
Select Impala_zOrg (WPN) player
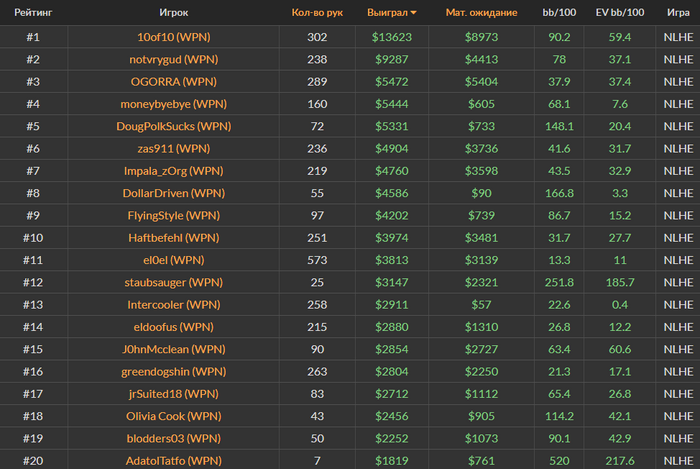pyautogui.click(x=174, y=171)
